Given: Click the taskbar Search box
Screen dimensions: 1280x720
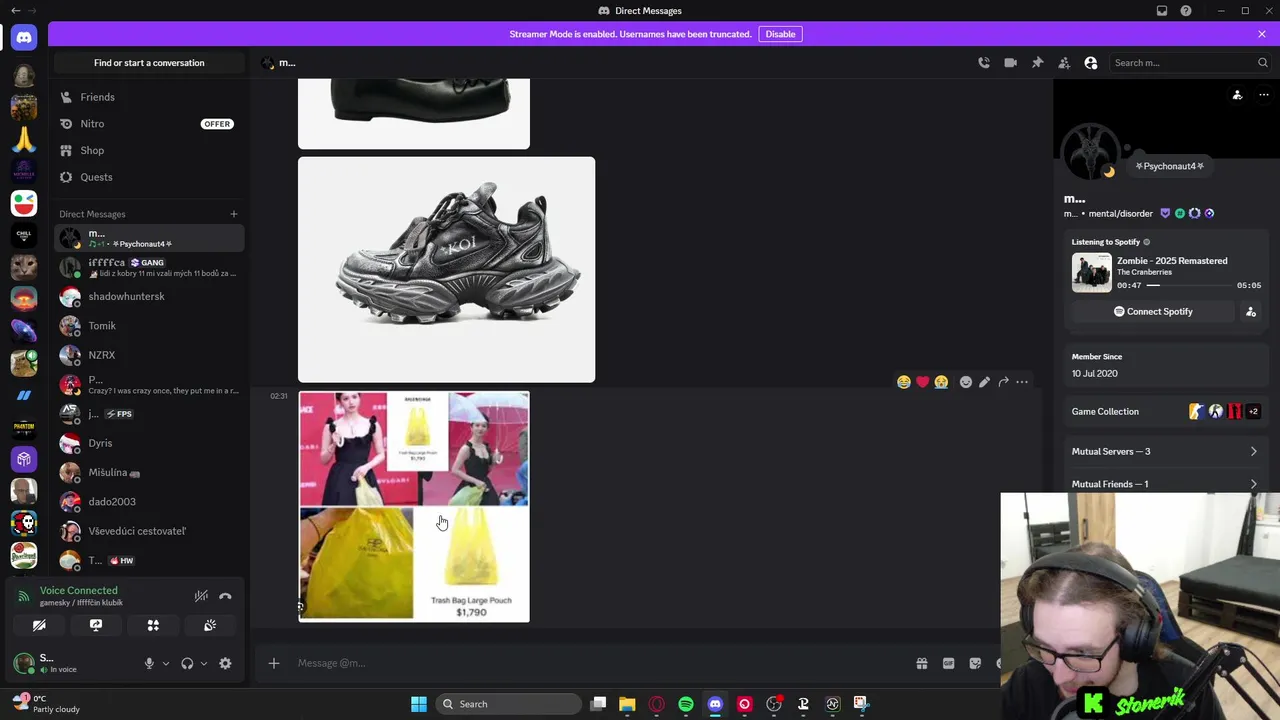Looking at the screenshot, I should 510,704.
